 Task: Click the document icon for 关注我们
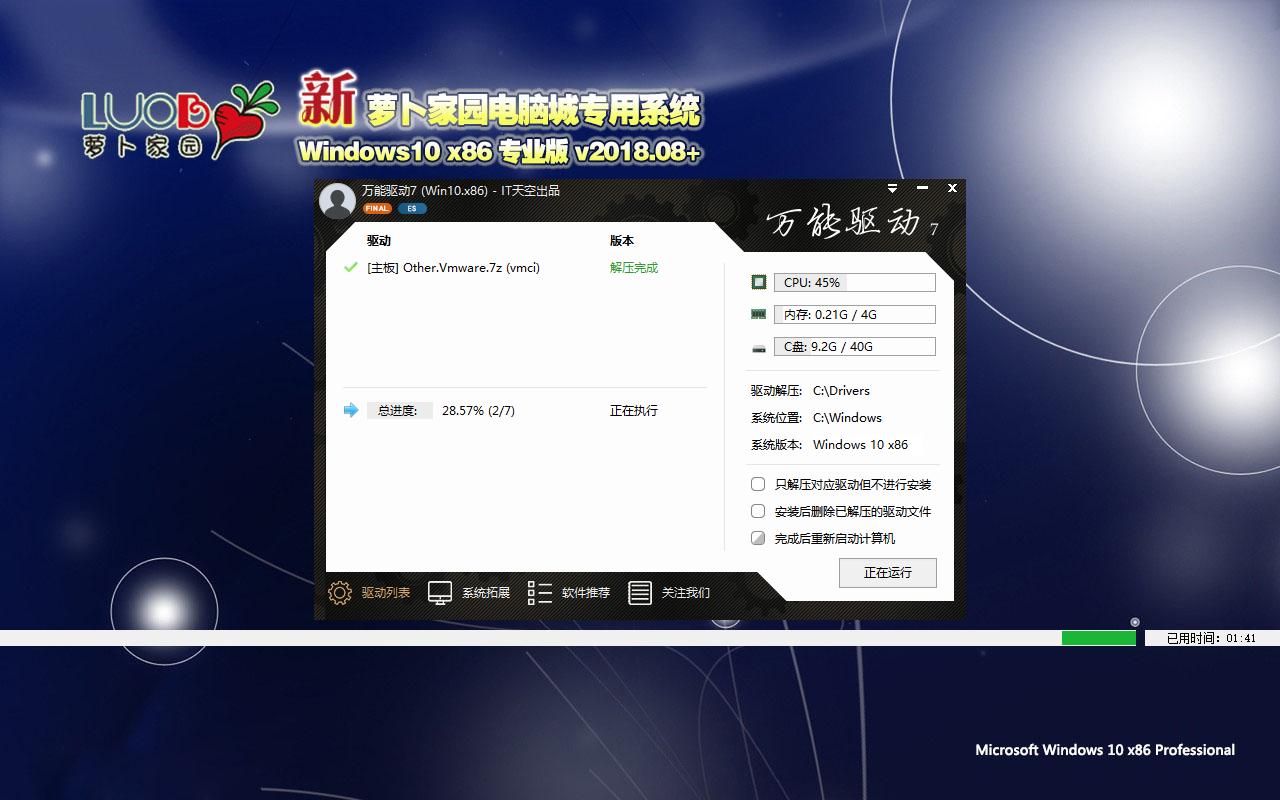(x=640, y=593)
